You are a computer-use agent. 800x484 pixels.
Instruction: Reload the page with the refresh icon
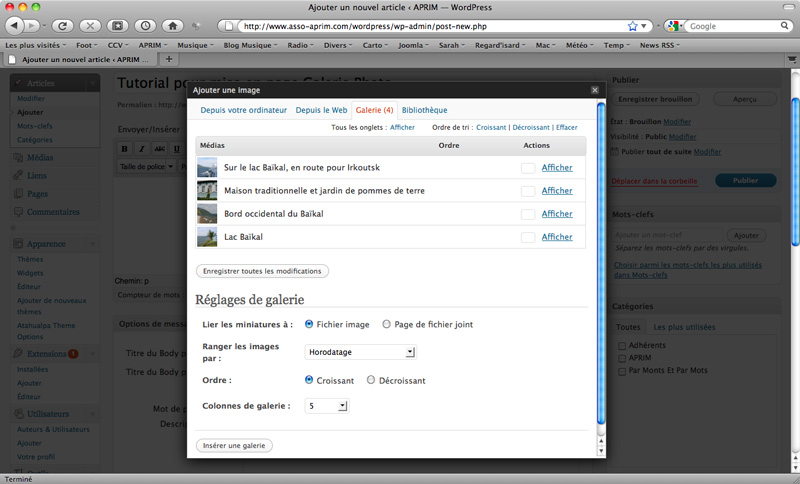coord(62,26)
